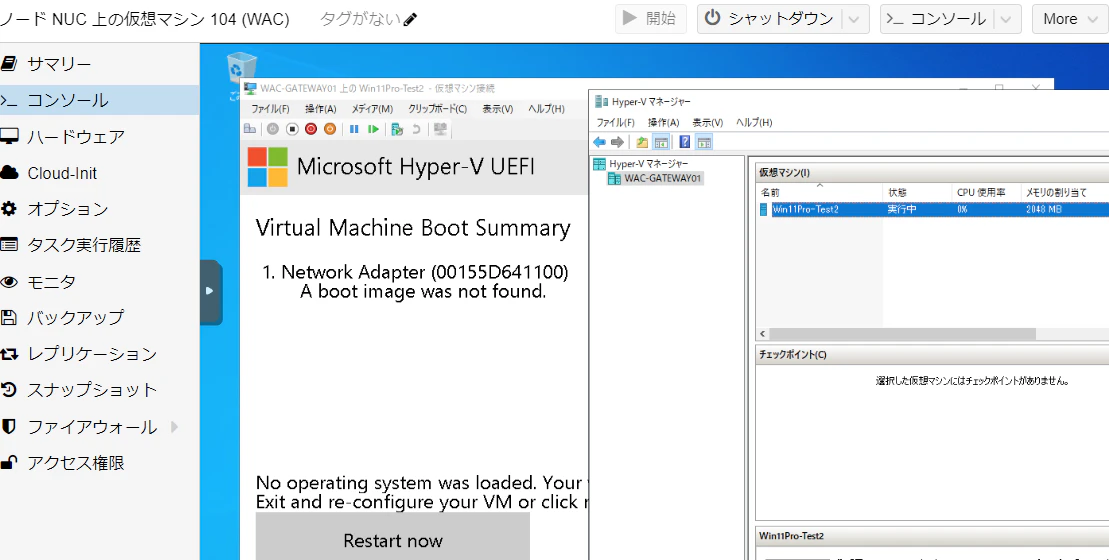Open the More dropdown menu
This screenshot has height=560, width=1109.
tap(1070, 19)
